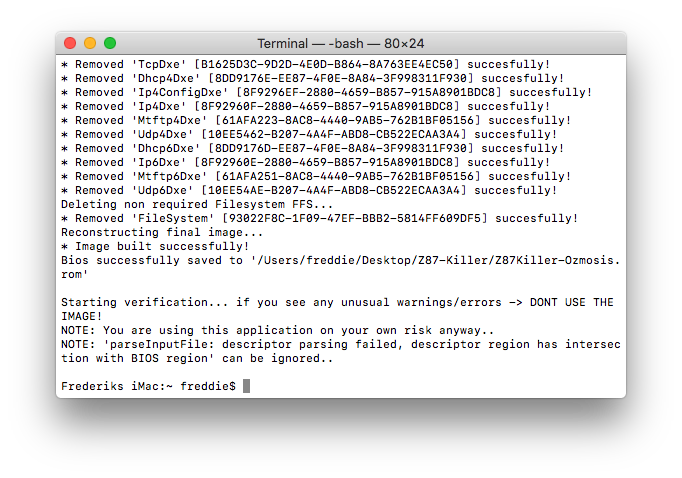Click the 'Ip6Dxe' module name

(x=159, y=162)
